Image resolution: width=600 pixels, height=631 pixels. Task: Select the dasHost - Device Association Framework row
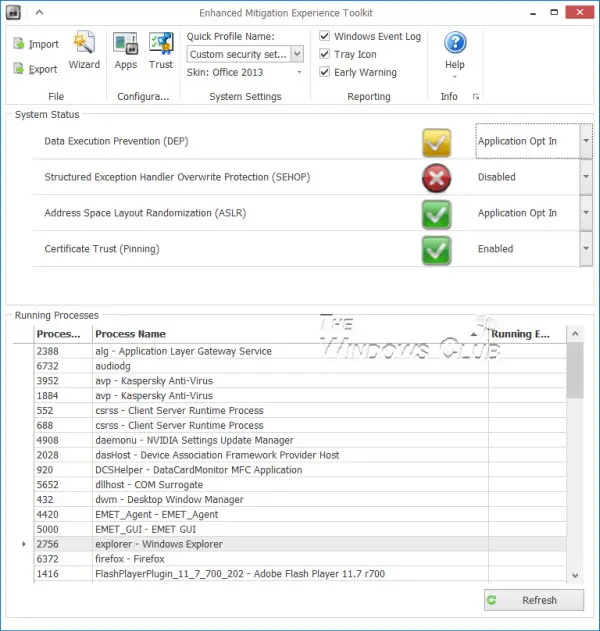pyautogui.click(x=300, y=456)
